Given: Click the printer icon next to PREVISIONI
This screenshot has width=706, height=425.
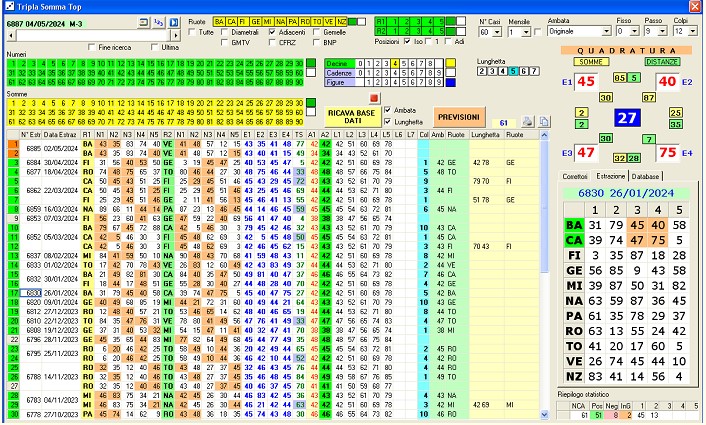Looking at the screenshot, I should coord(528,121).
